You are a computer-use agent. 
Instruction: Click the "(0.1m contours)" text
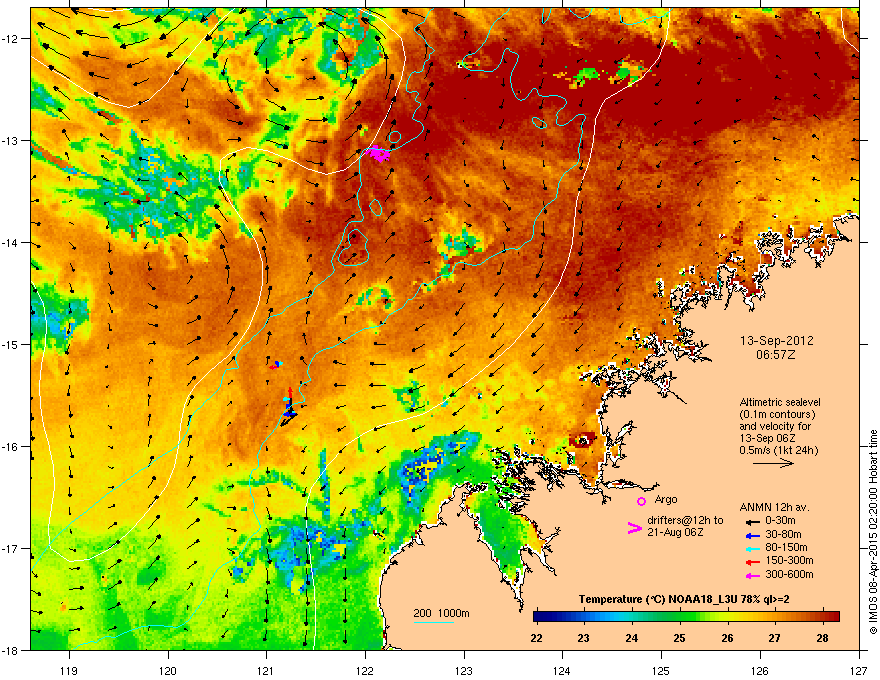[777, 415]
